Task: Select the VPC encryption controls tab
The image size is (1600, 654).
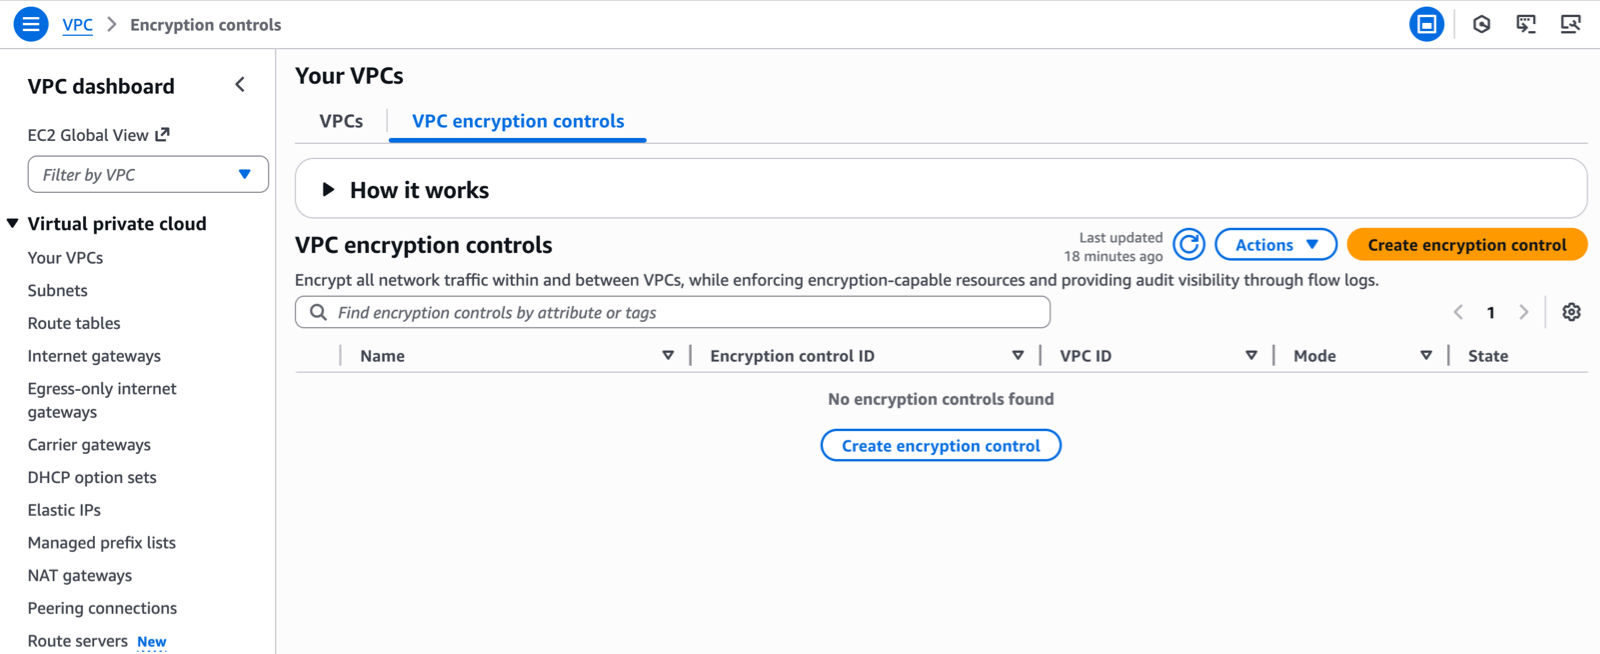Action: pos(518,121)
